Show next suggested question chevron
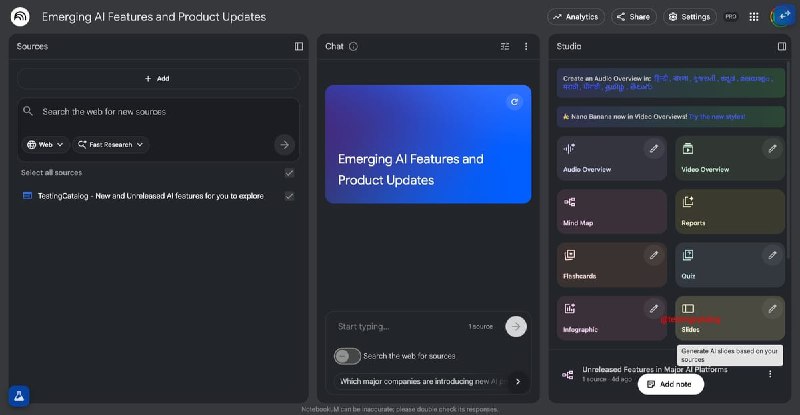Screen dimensions: 800x415 [518, 381]
